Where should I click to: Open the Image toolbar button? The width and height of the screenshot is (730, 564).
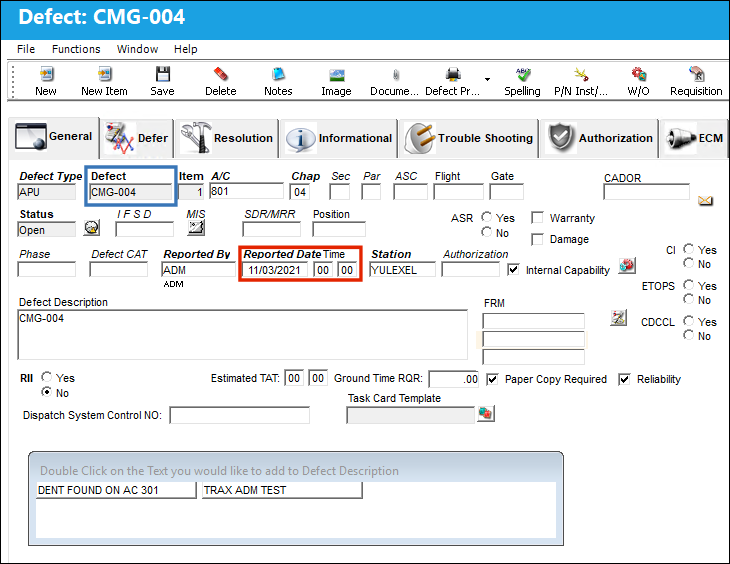(336, 81)
